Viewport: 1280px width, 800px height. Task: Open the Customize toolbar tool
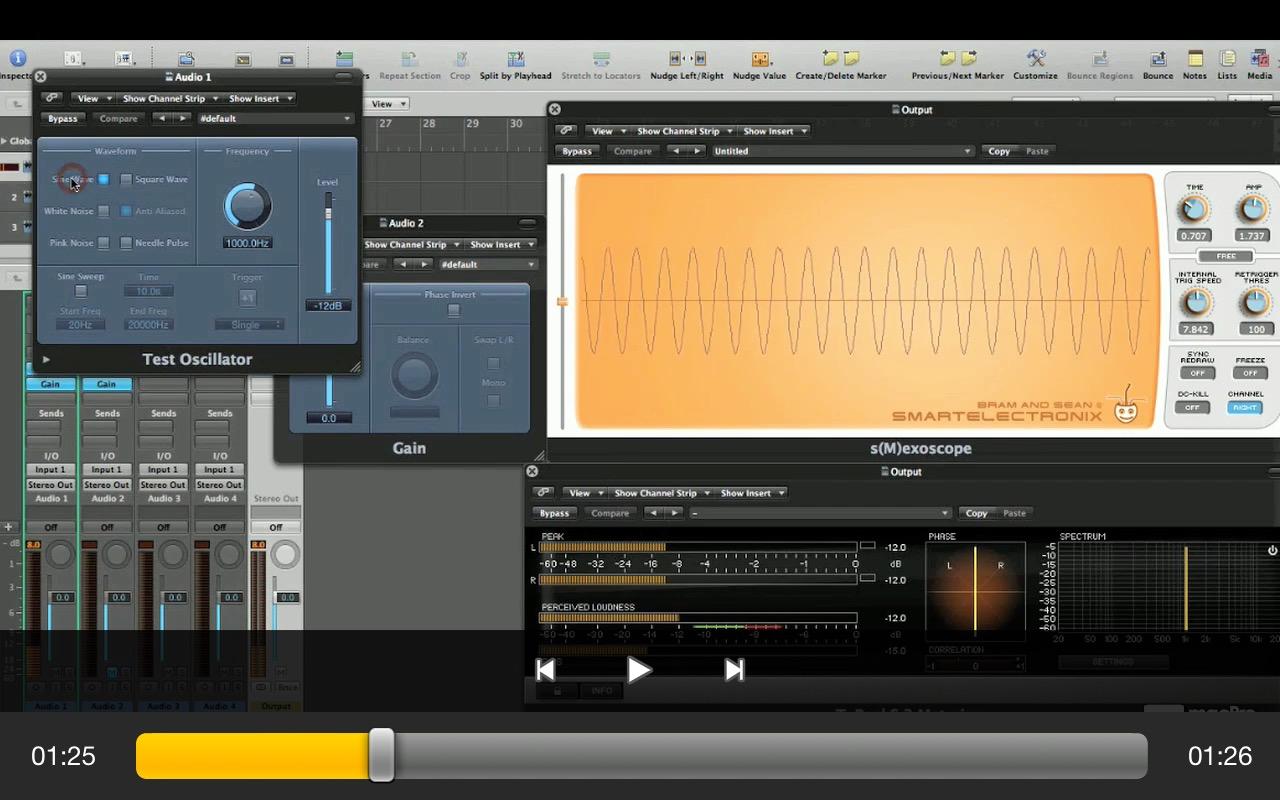[1035, 60]
